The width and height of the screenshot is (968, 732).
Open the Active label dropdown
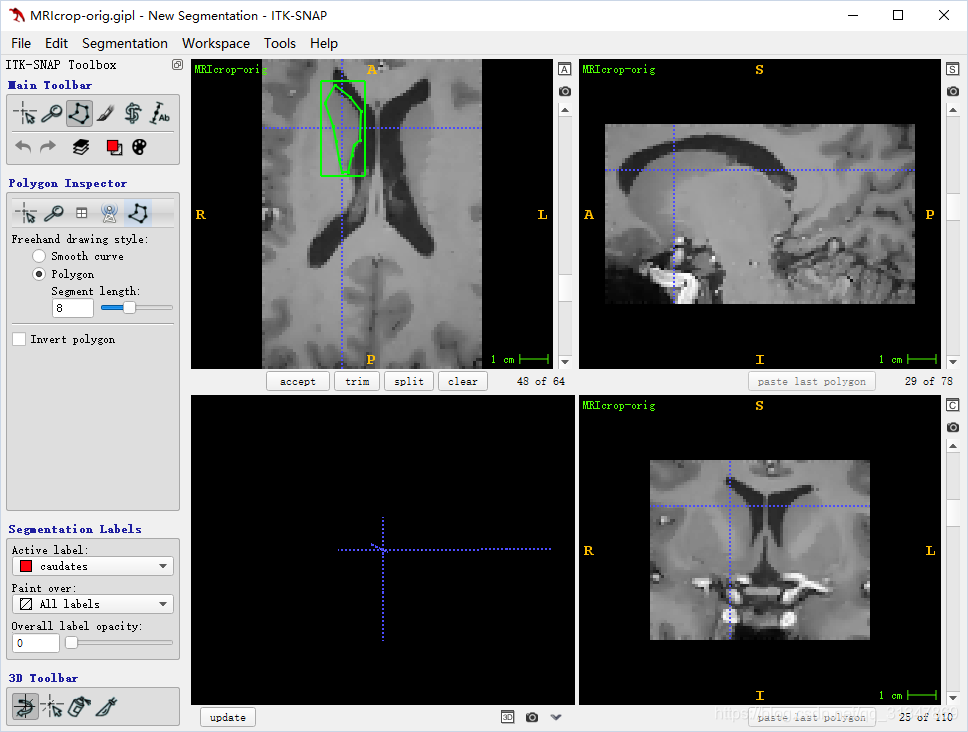(93, 566)
